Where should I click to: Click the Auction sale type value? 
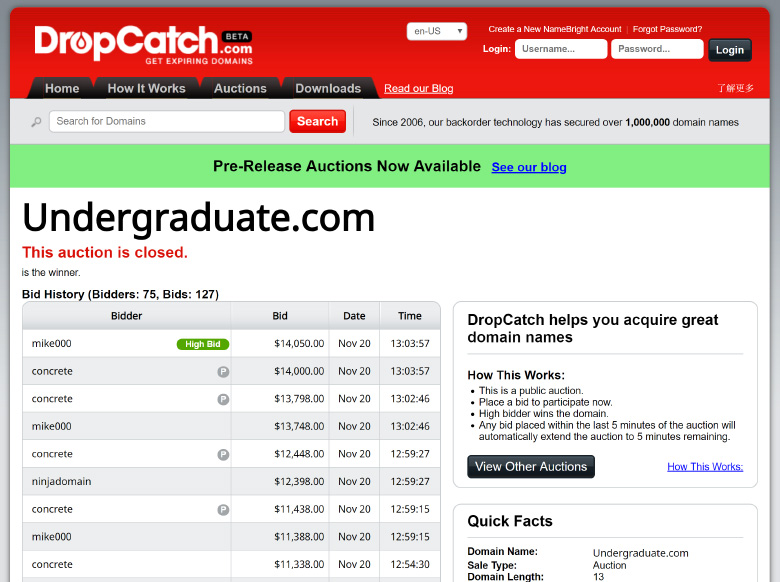tap(609, 566)
